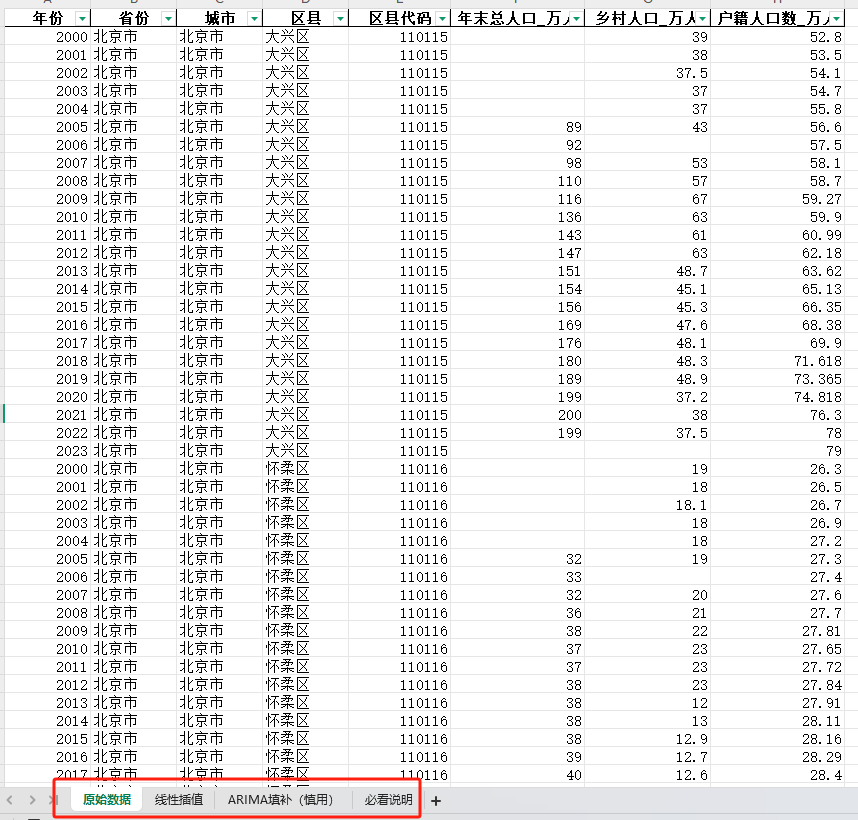Select the rural population cell showing 18.1
The image size is (858, 820).
tap(647, 505)
